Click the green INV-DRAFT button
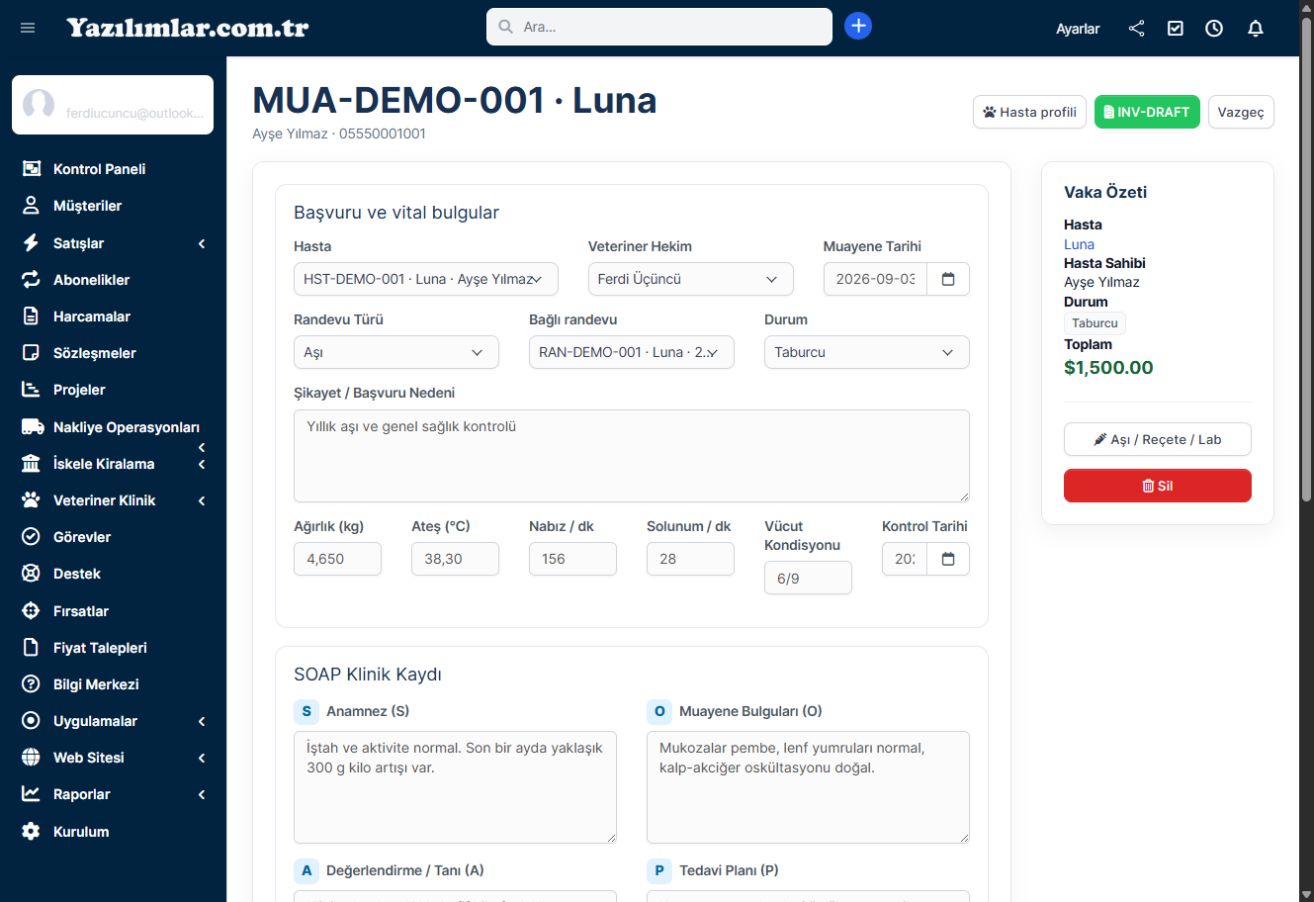Screen dimensions: 1314x902 (1147, 112)
